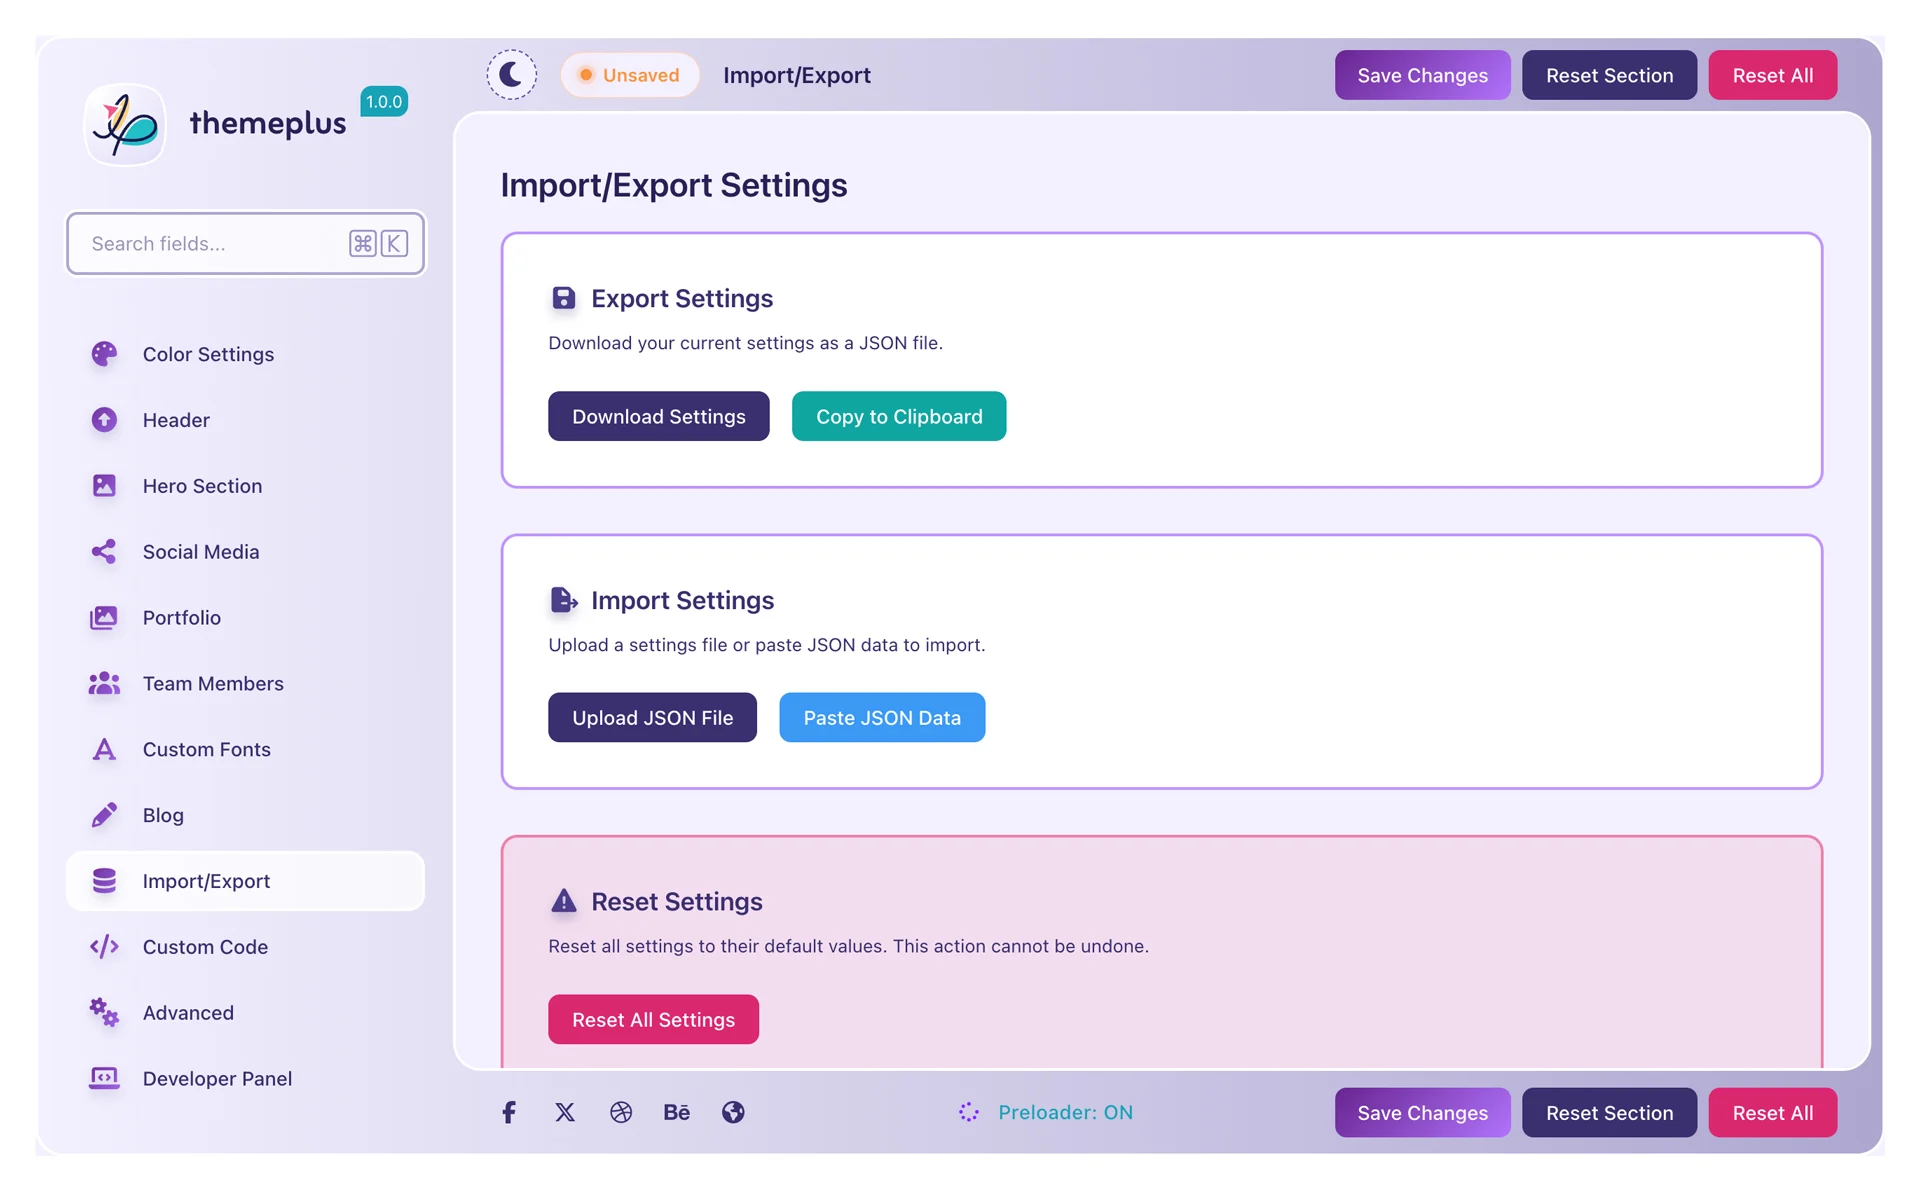Toggle the Preloader ON status
The image size is (1920, 1191).
click(x=1065, y=1112)
